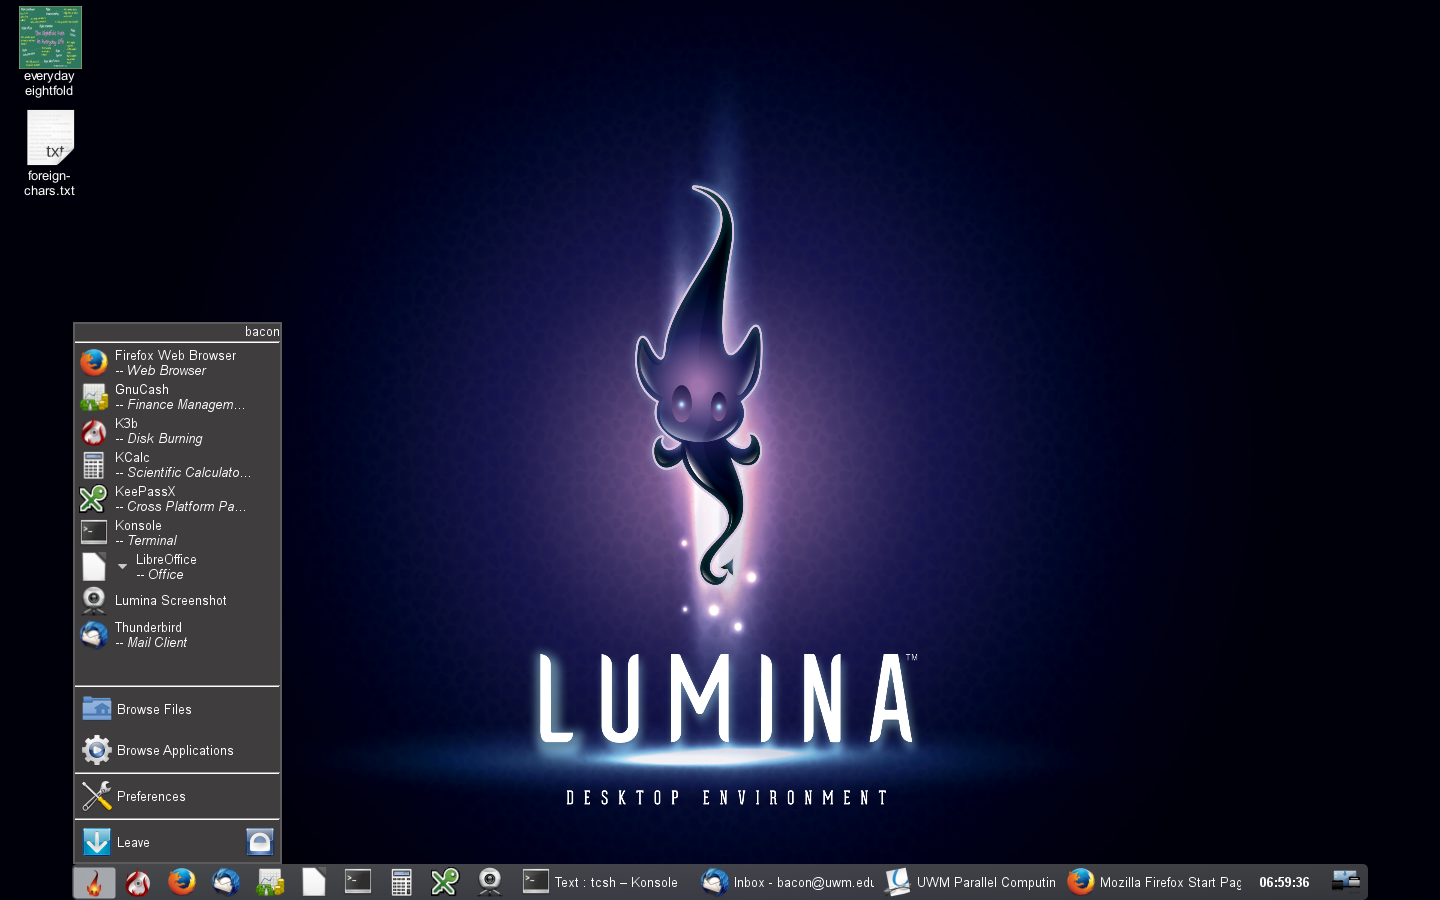Open the system tray network icon
Image resolution: width=1440 pixels, height=900 pixels.
coord(1346,880)
